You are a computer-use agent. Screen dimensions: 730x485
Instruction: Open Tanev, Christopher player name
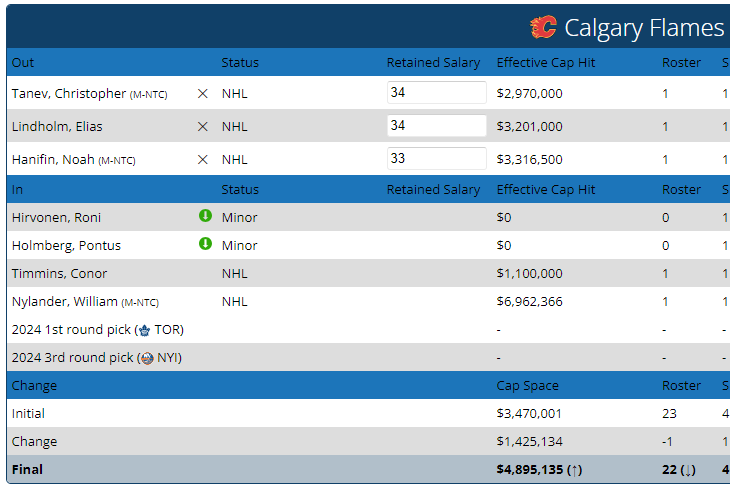(x=69, y=94)
